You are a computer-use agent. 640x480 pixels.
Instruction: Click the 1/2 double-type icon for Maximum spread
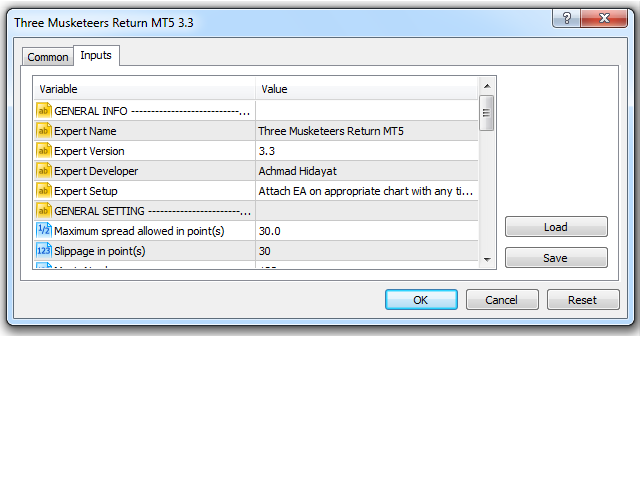(x=44, y=231)
